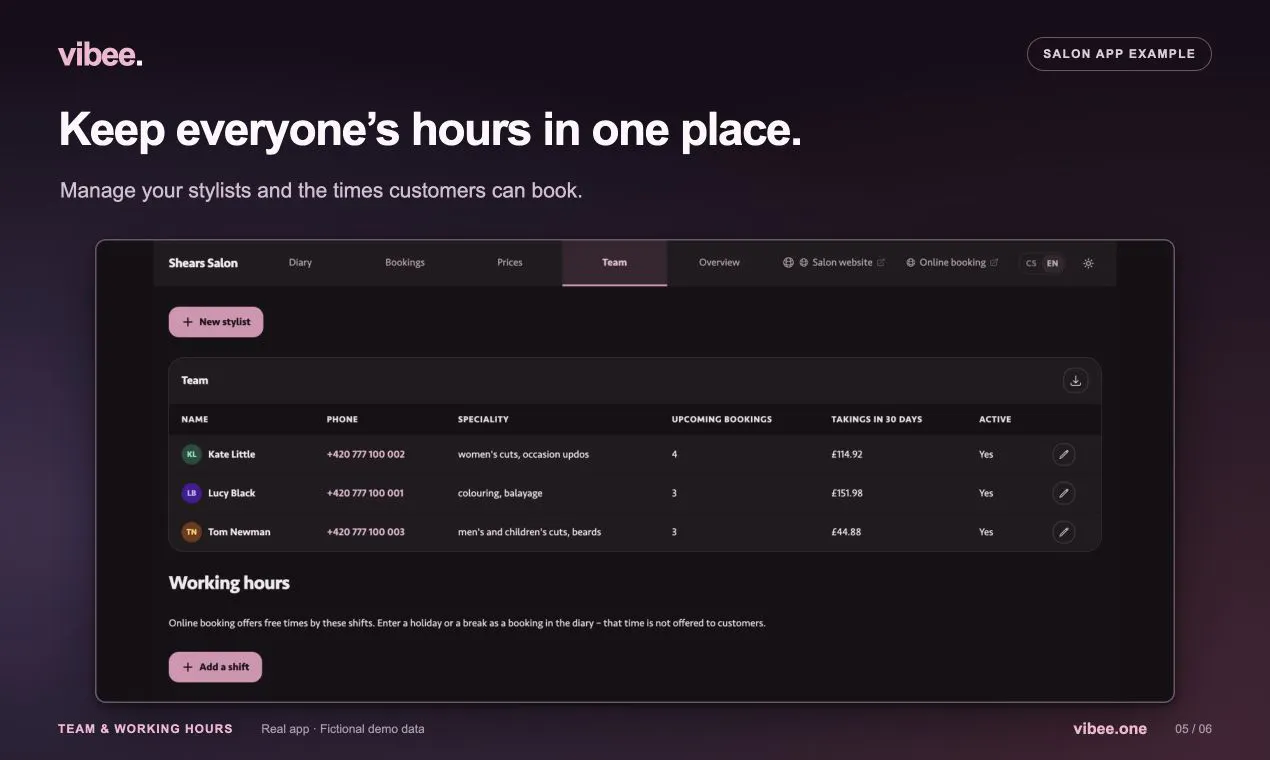Click Tom Newman's TN avatar
The image size is (1270, 760).
(x=191, y=532)
